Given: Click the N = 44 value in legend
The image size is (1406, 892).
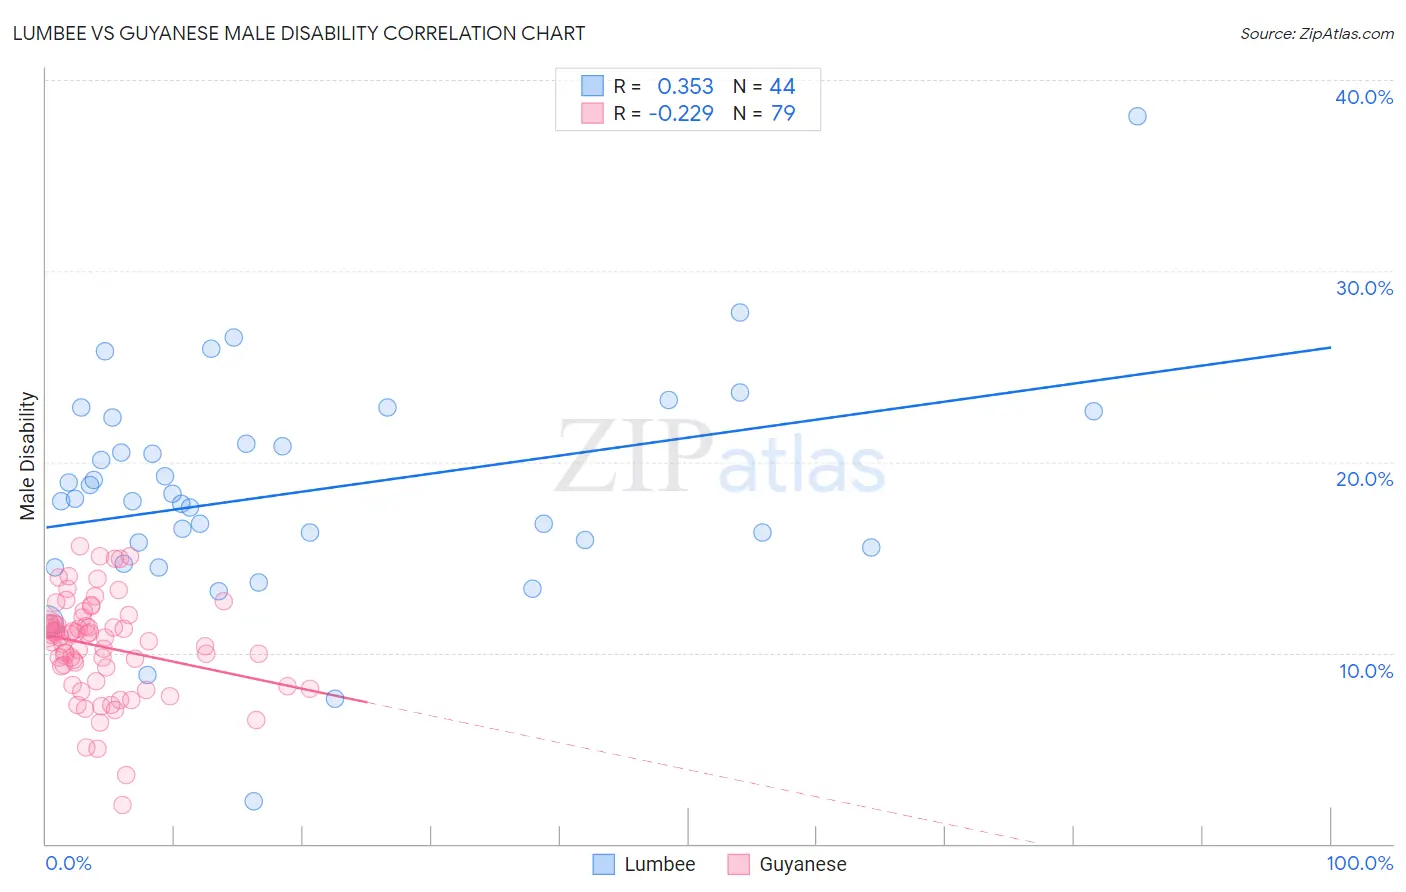Looking at the screenshot, I should (764, 86).
